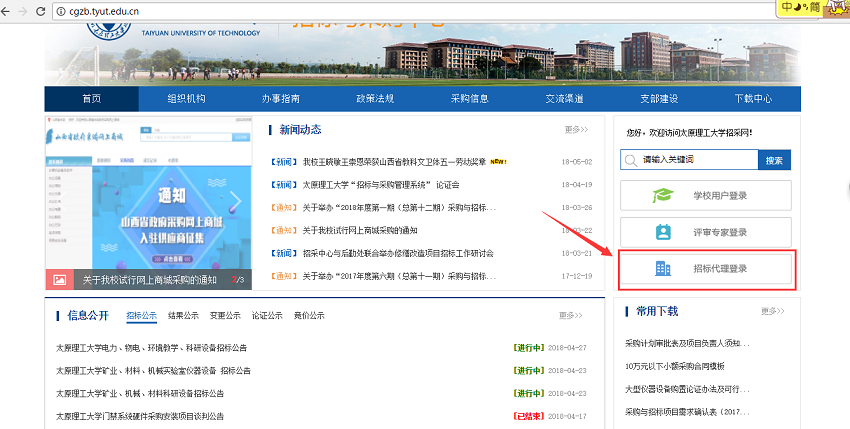
Task: Open the 办事指南 menu
Action: point(280,99)
